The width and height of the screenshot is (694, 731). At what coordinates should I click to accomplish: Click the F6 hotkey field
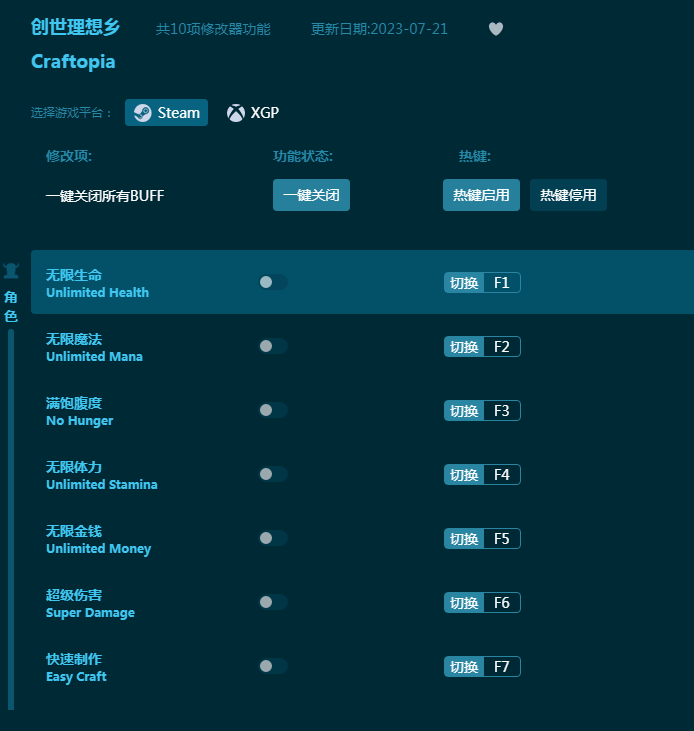tap(502, 603)
